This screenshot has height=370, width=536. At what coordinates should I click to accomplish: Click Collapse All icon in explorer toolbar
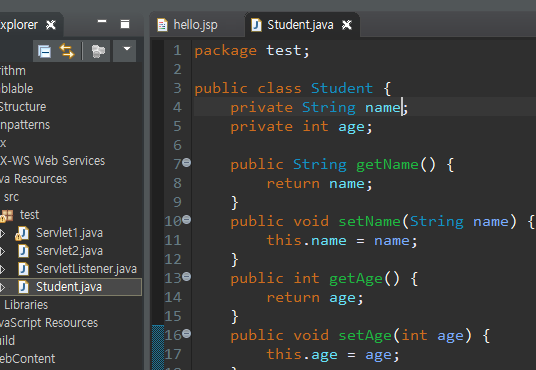pos(44,51)
